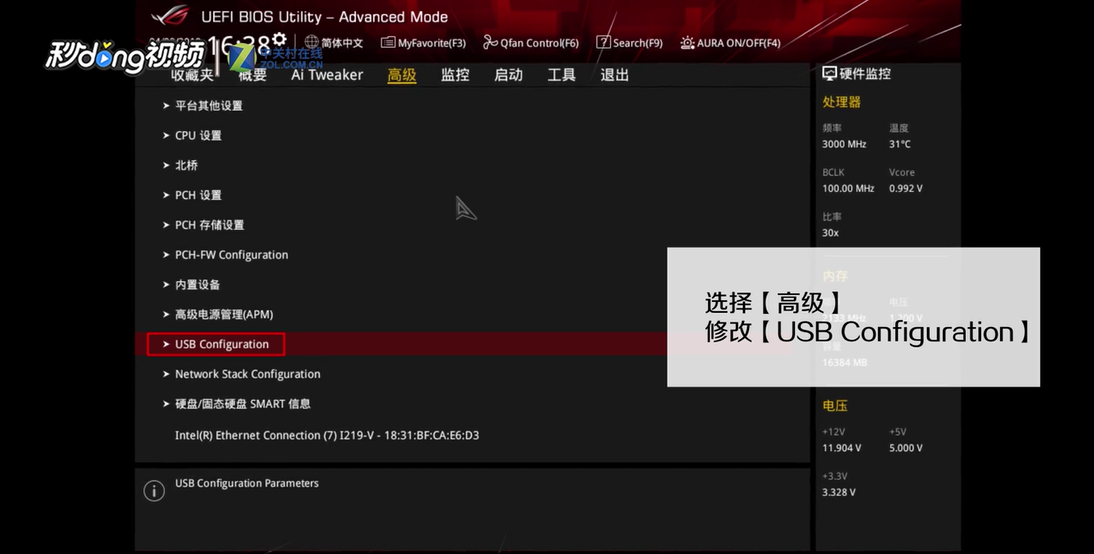Open 北桥 submenu
Image resolution: width=1094 pixels, height=554 pixels.
coord(186,165)
